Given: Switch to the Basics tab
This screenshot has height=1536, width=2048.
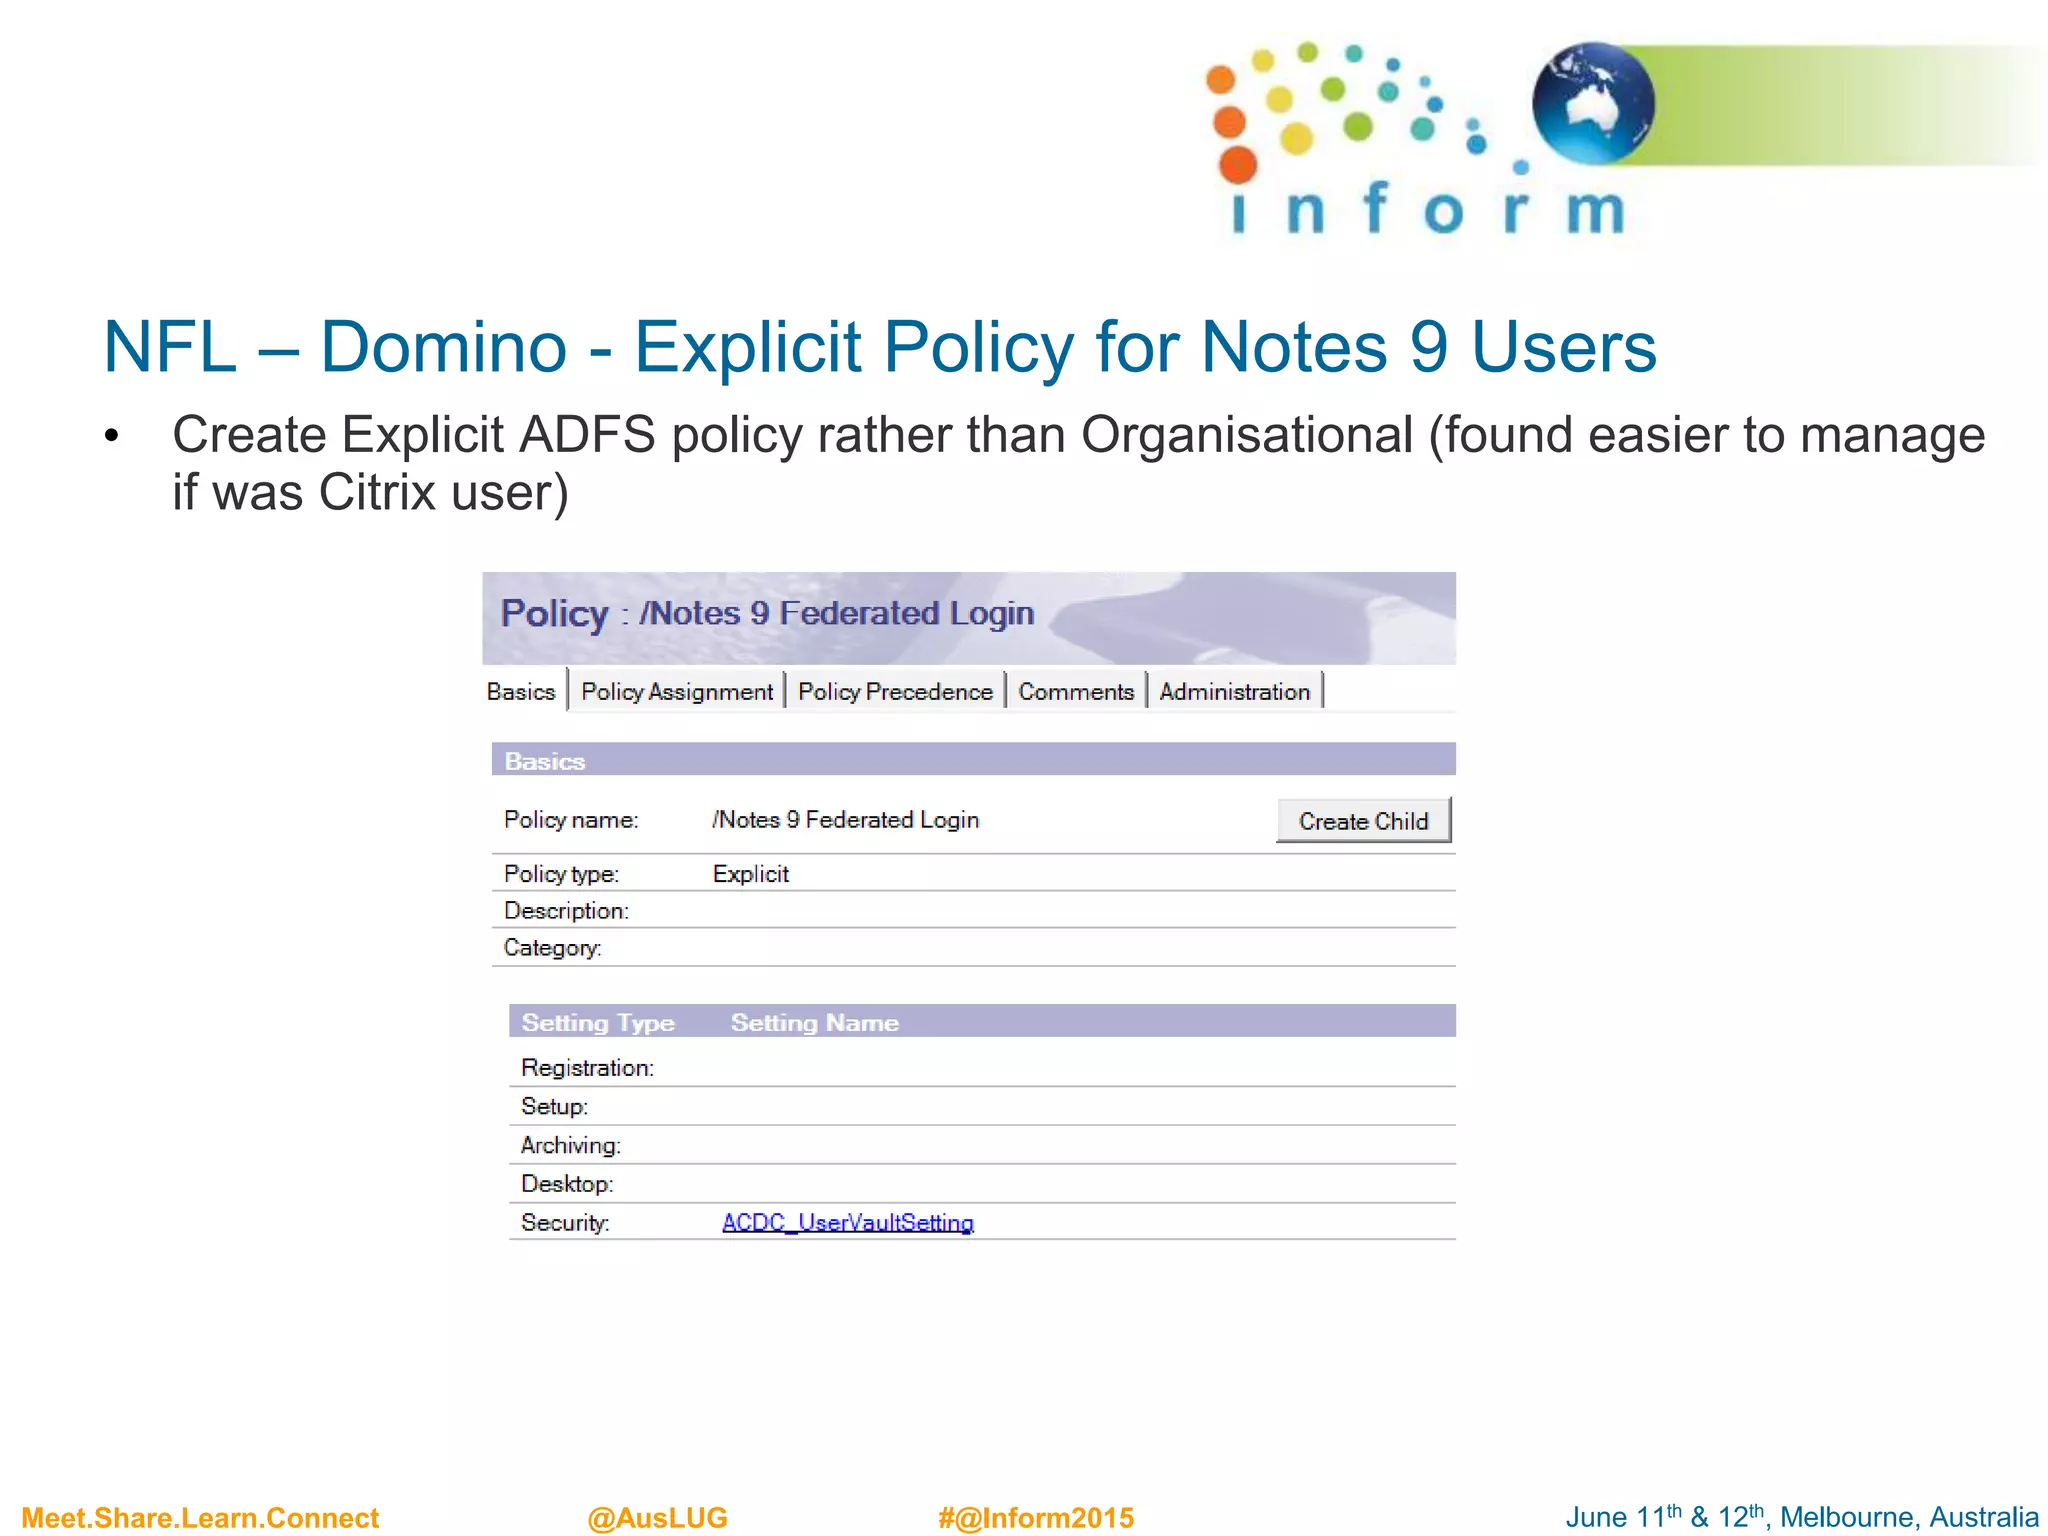Looking at the screenshot, I should [521, 691].
